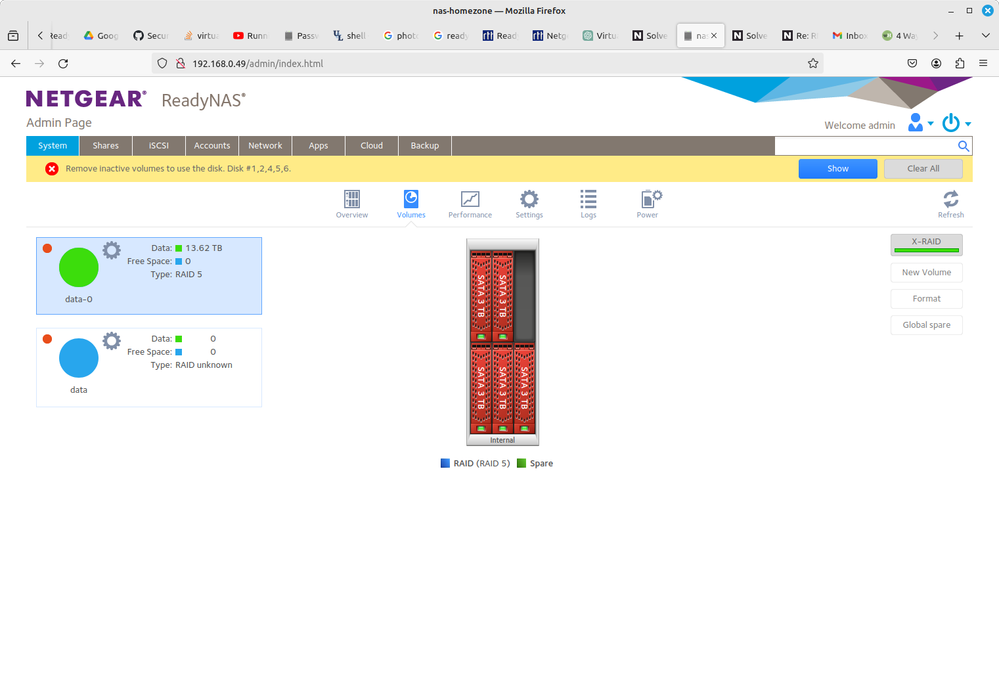This screenshot has height=695, width=999.
Task: Click the New Volume button
Action: pos(926,272)
